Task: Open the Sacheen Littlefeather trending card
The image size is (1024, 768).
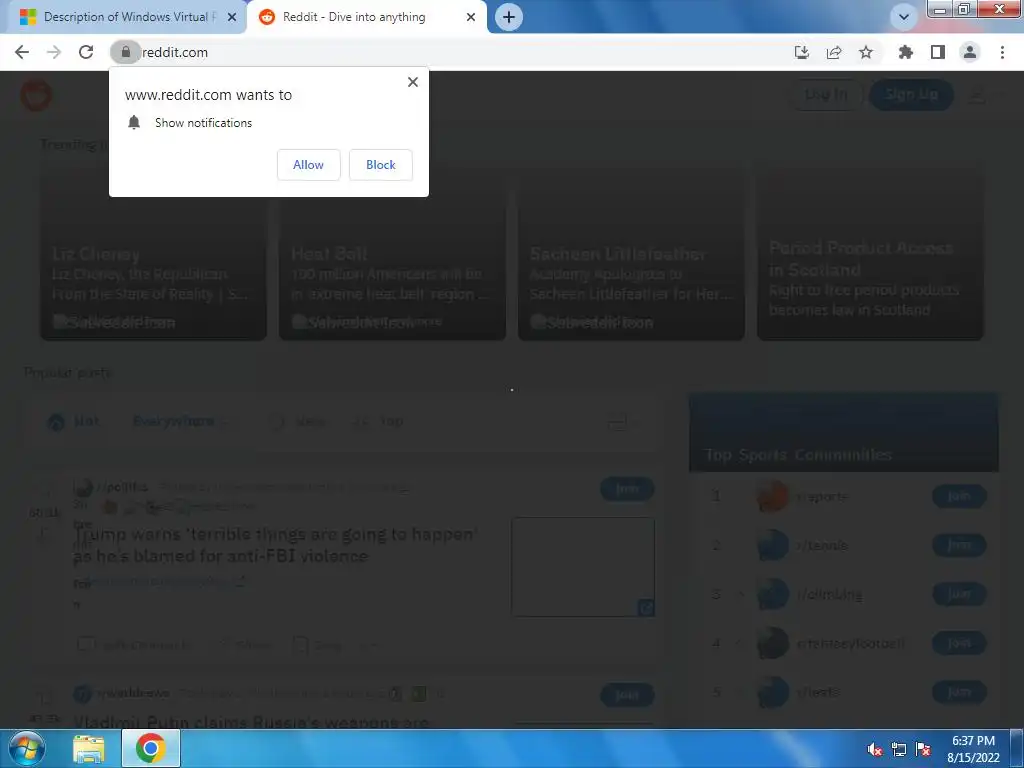Action: pyautogui.click(x=632, y=251)
